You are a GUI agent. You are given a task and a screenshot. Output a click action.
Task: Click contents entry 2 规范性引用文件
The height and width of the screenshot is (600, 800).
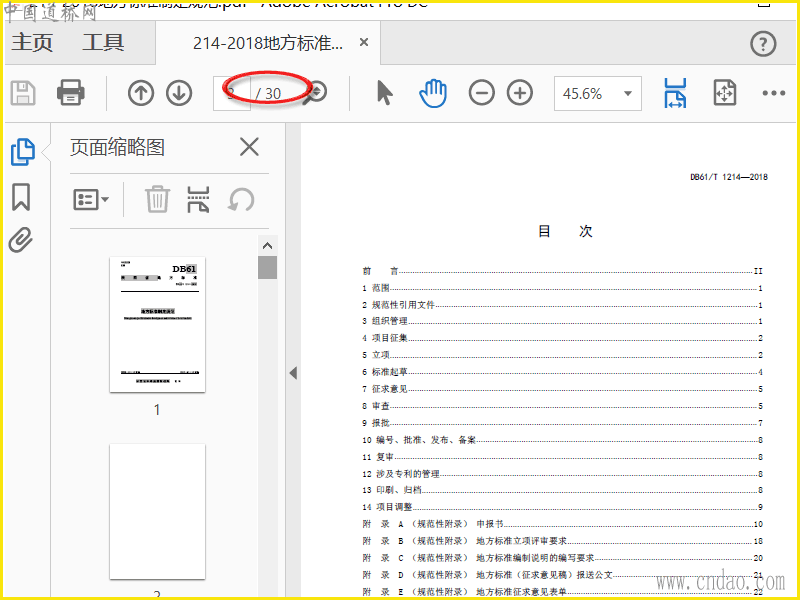(x=562, y=305)
